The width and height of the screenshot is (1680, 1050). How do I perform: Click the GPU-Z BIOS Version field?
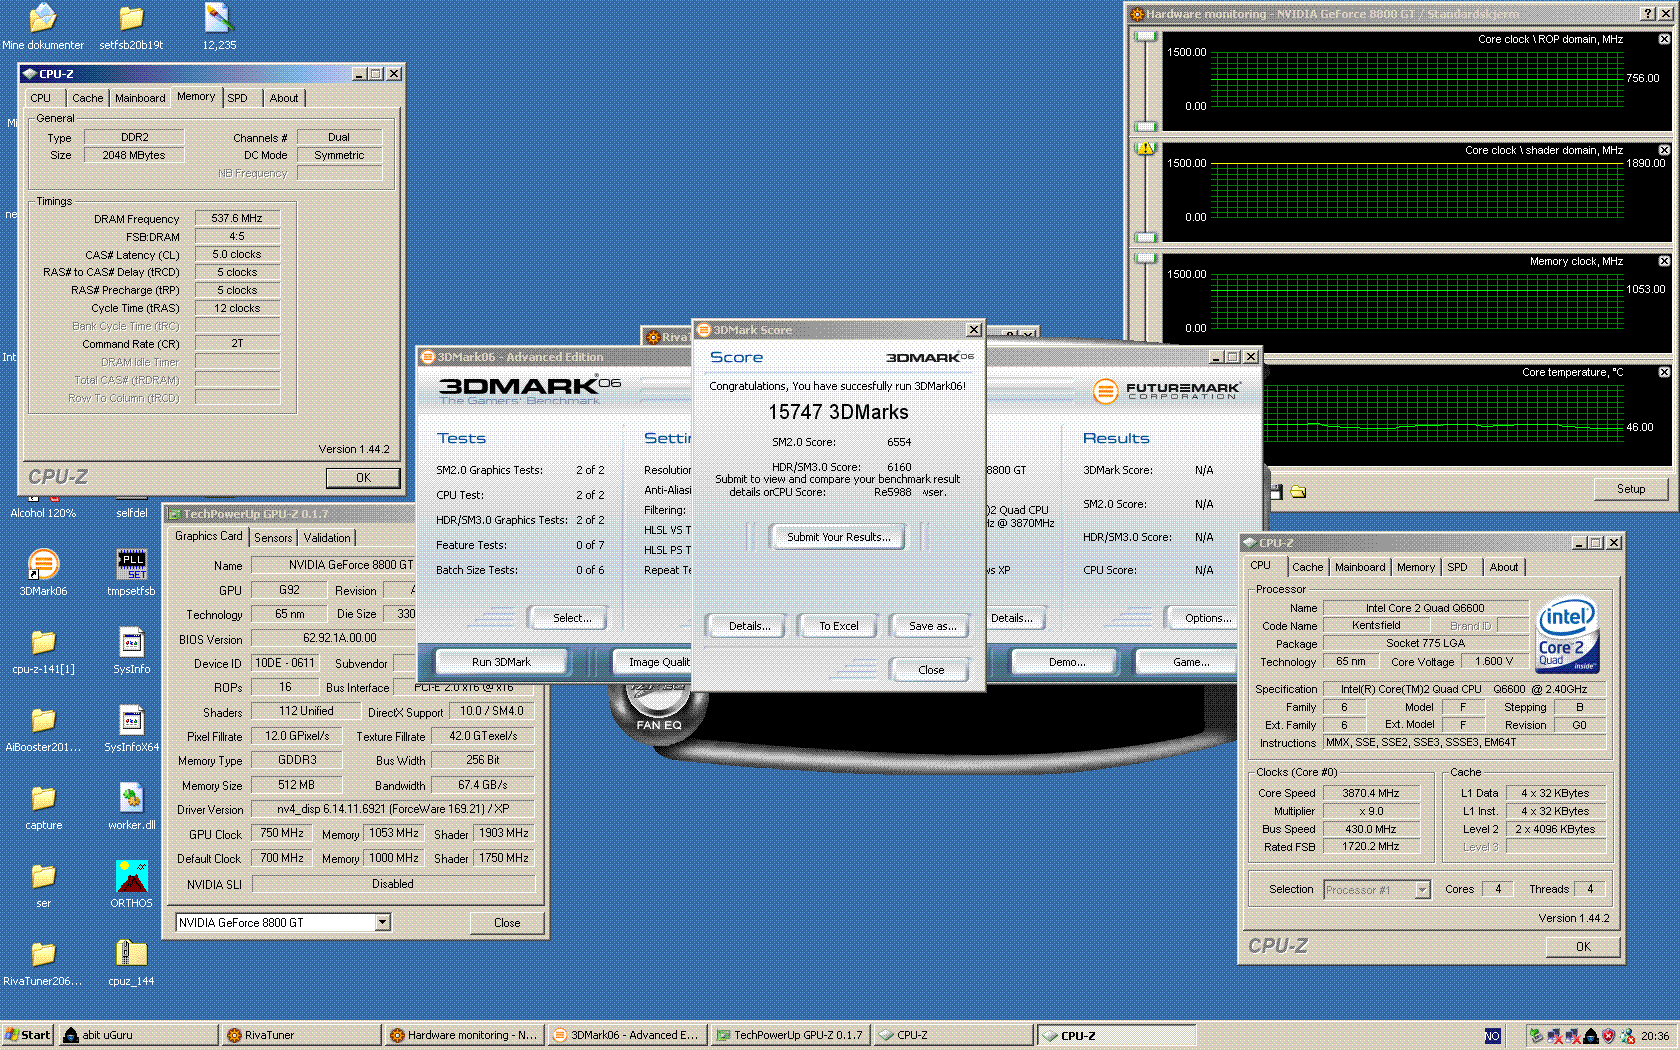340,638
